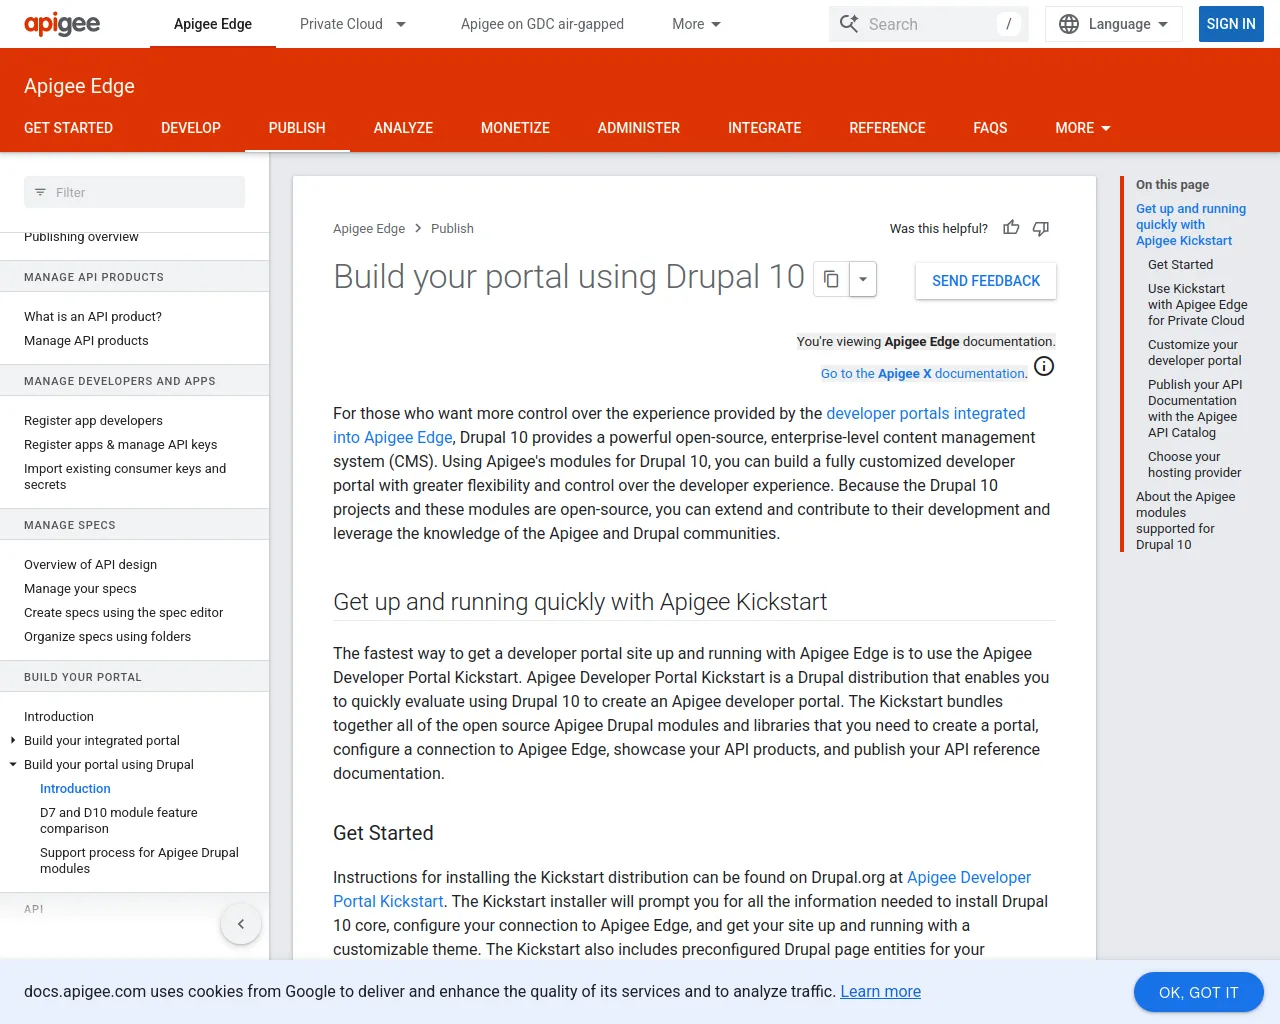Click the SIGN IN button
The image size is (1280, 1024).
click(1231, 24)
